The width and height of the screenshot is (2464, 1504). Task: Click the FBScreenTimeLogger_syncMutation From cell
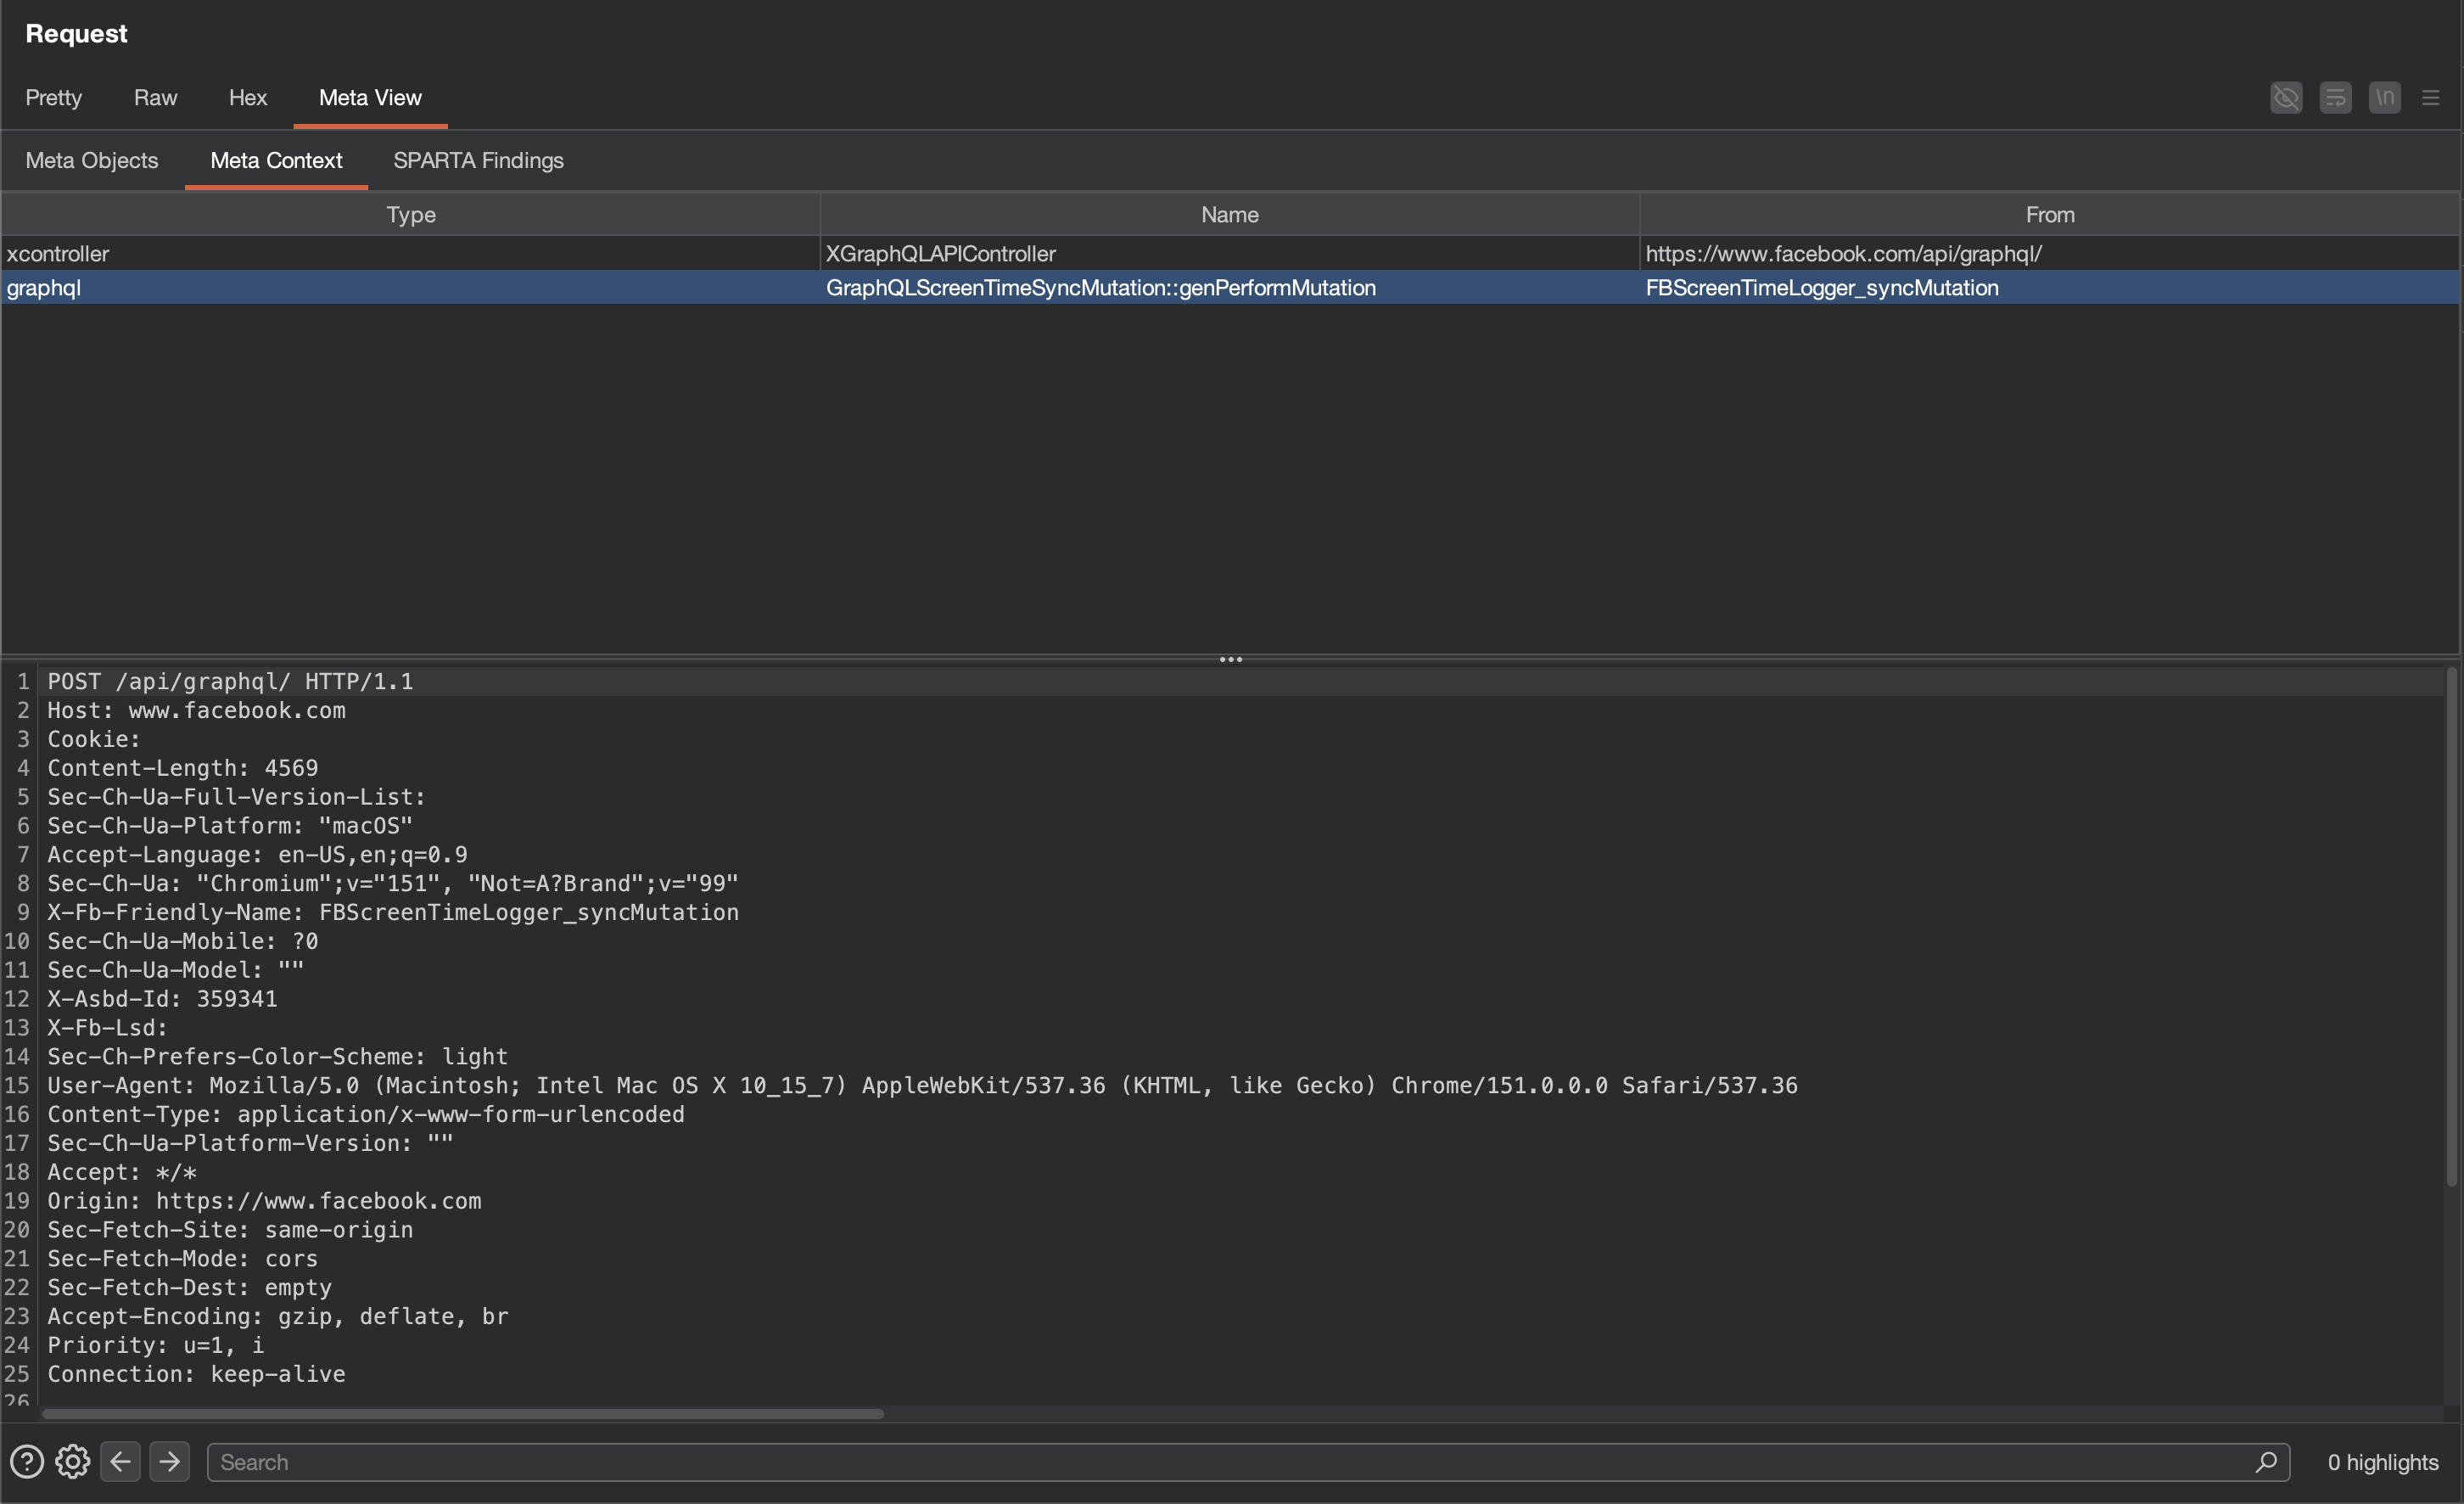(x=2050, y=287)
